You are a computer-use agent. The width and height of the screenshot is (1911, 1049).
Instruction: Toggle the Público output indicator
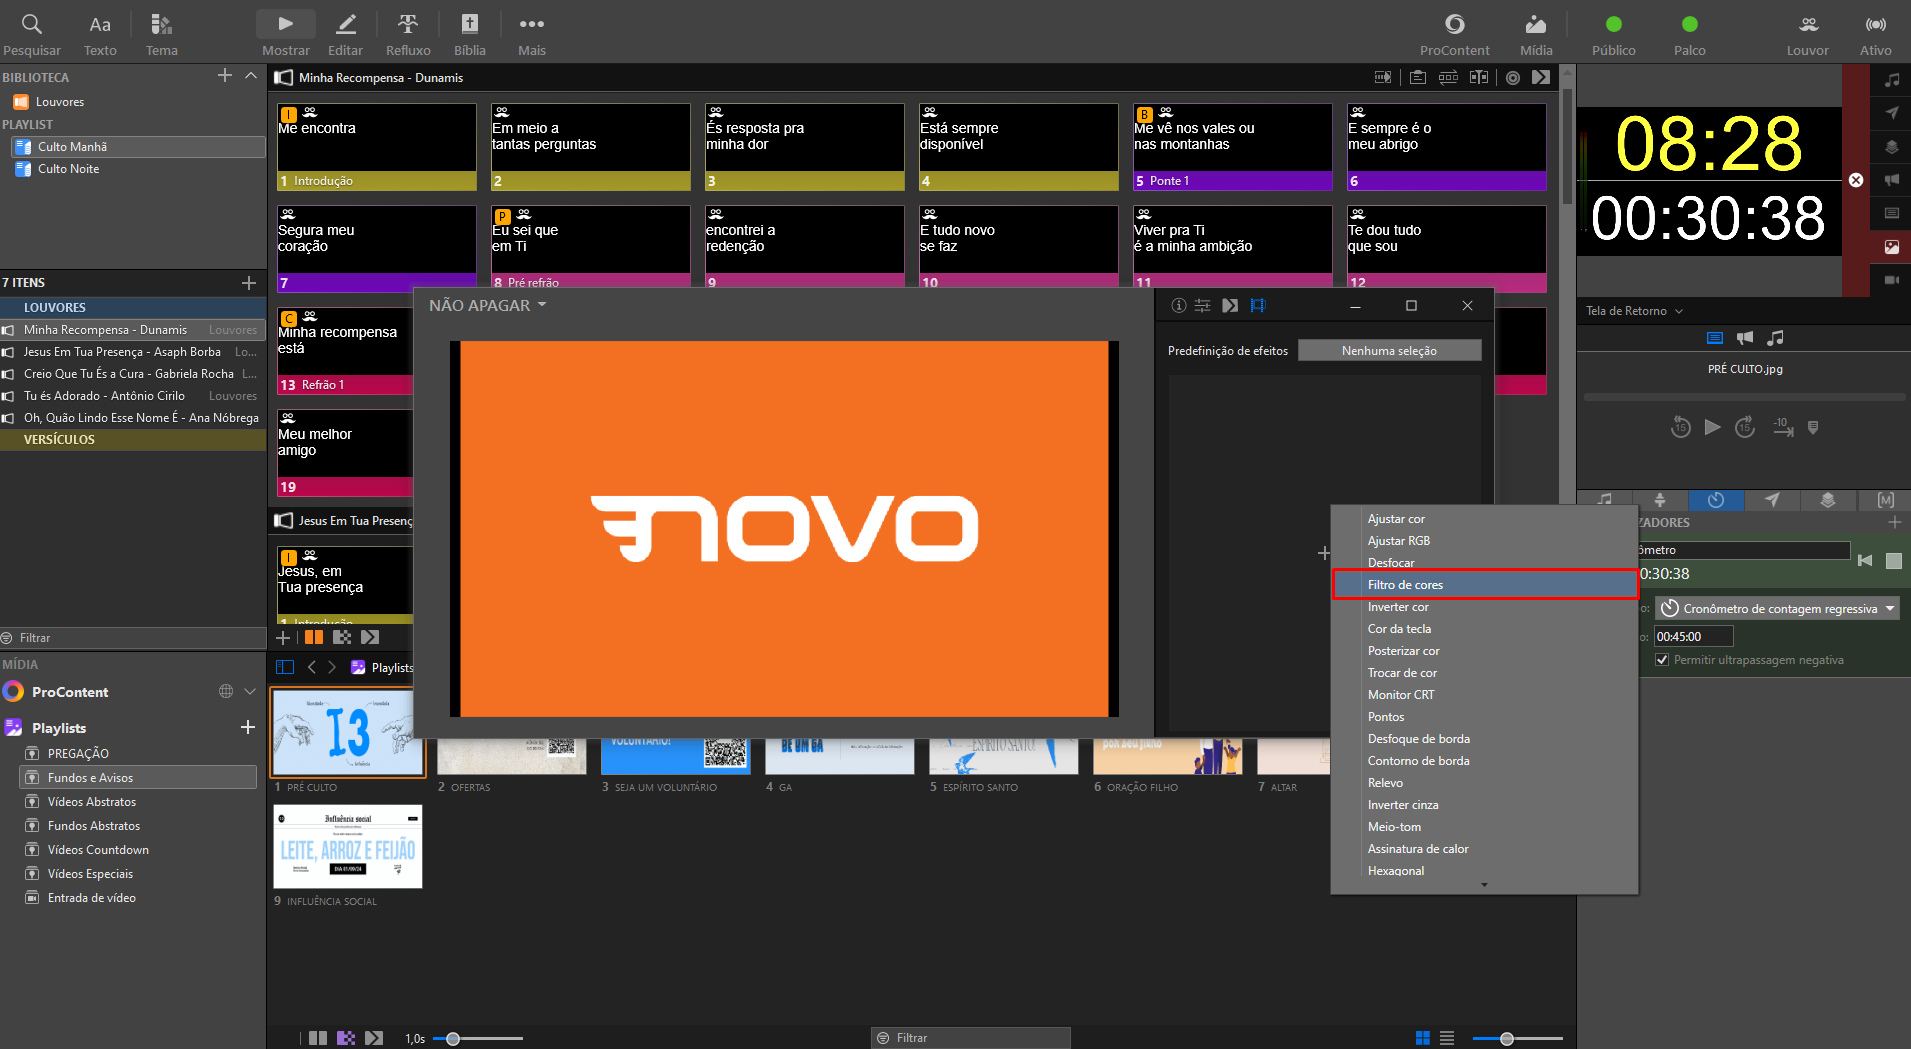coord(1614,33)
